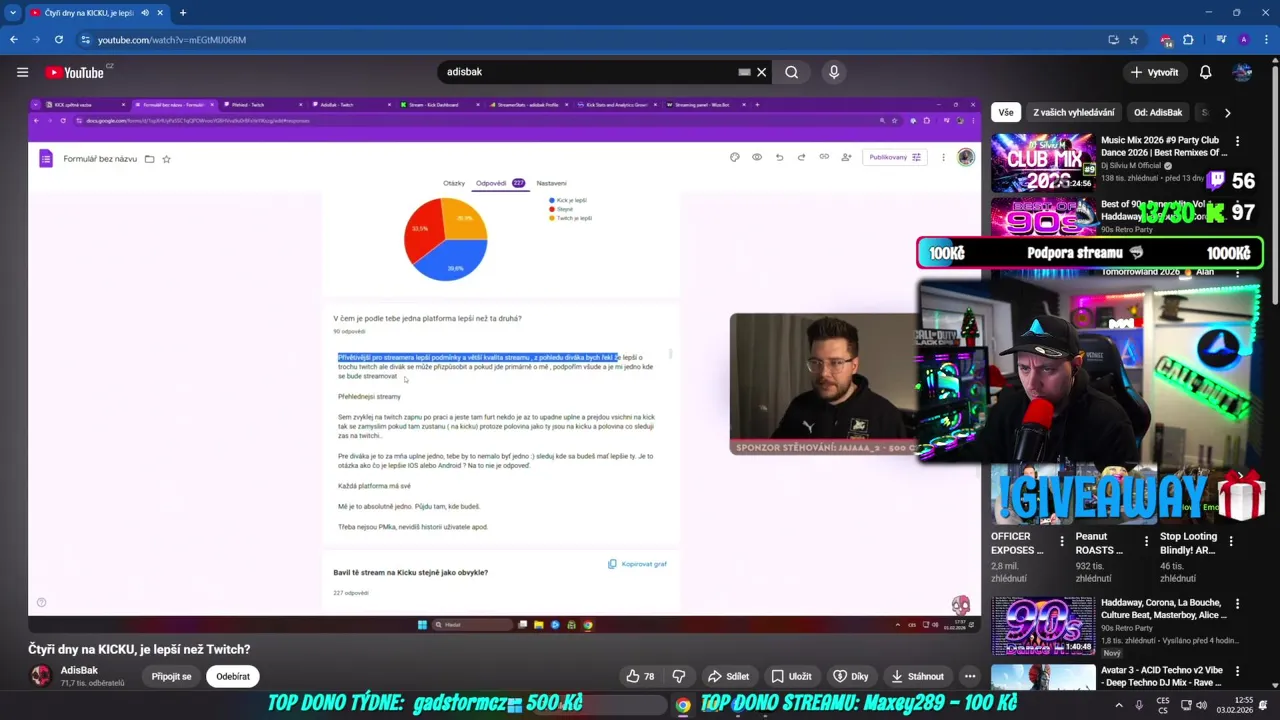1280x720 pixels.
Task: Run the search with the magnifier button
Action: tap(792, 72)
